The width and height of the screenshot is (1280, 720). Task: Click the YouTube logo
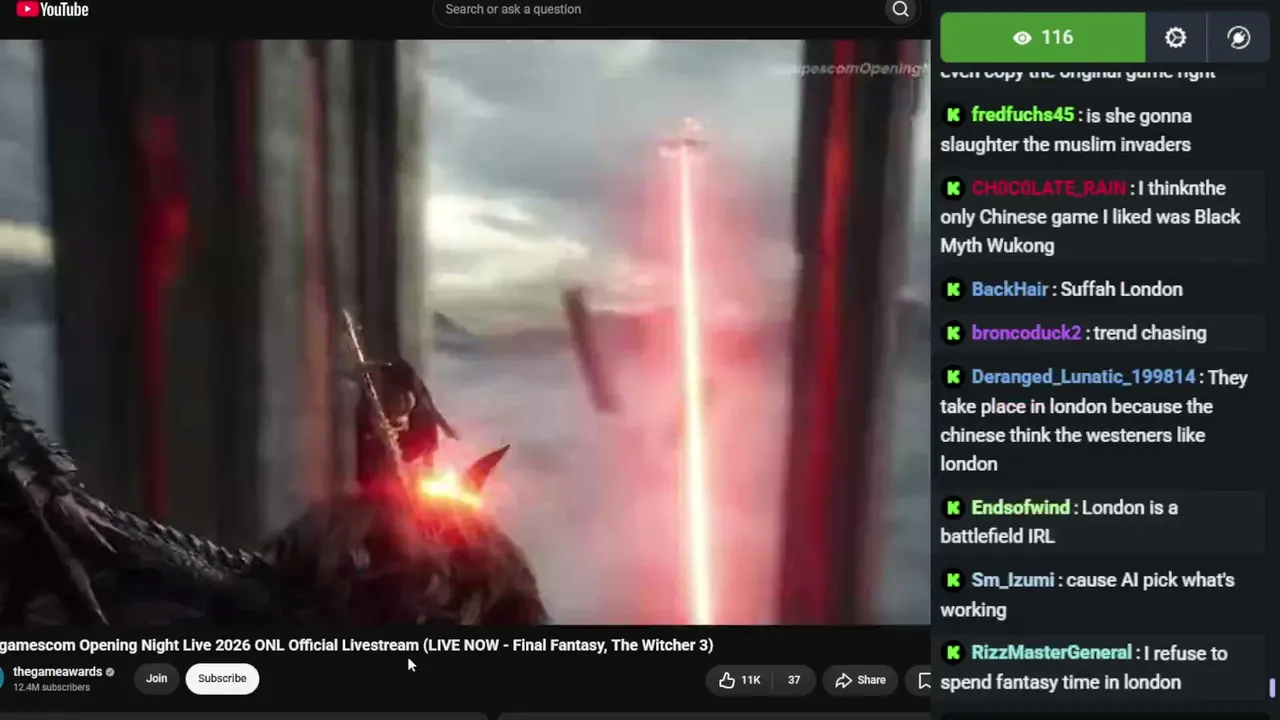click(53, 10)
